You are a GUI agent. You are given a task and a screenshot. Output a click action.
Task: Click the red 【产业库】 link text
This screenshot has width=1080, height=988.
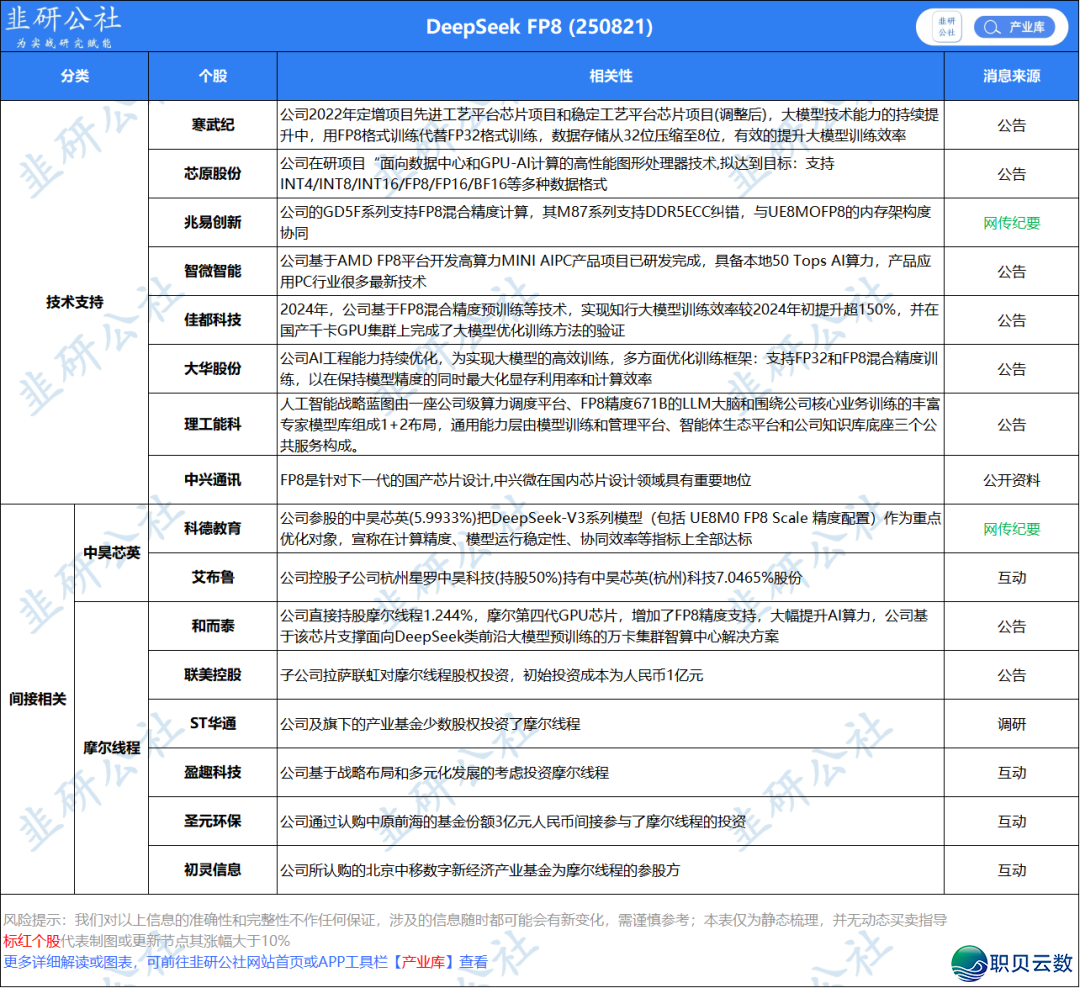tap(424, 962)
